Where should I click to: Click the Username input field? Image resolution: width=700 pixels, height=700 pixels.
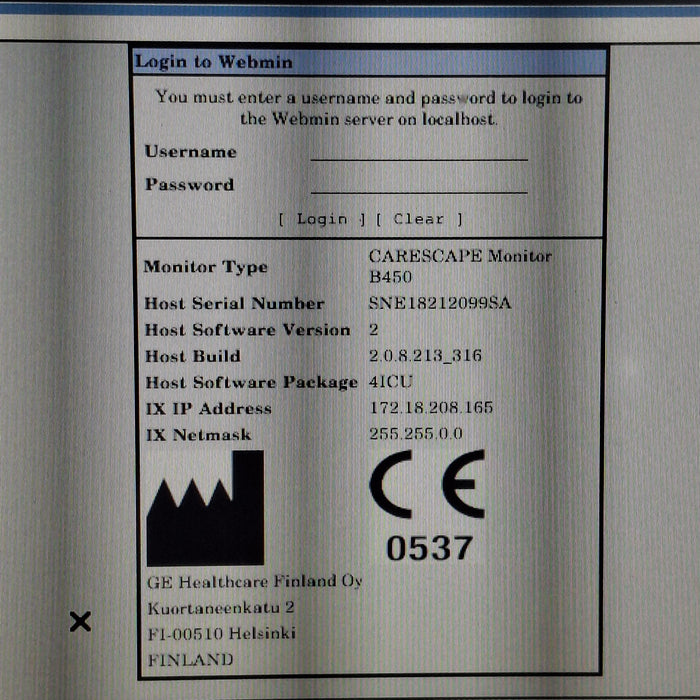coord(419,151)
